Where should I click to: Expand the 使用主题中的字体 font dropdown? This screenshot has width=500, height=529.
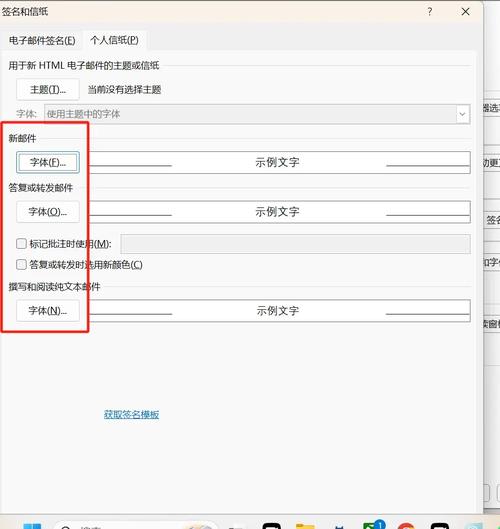click(x=462, y=114)
